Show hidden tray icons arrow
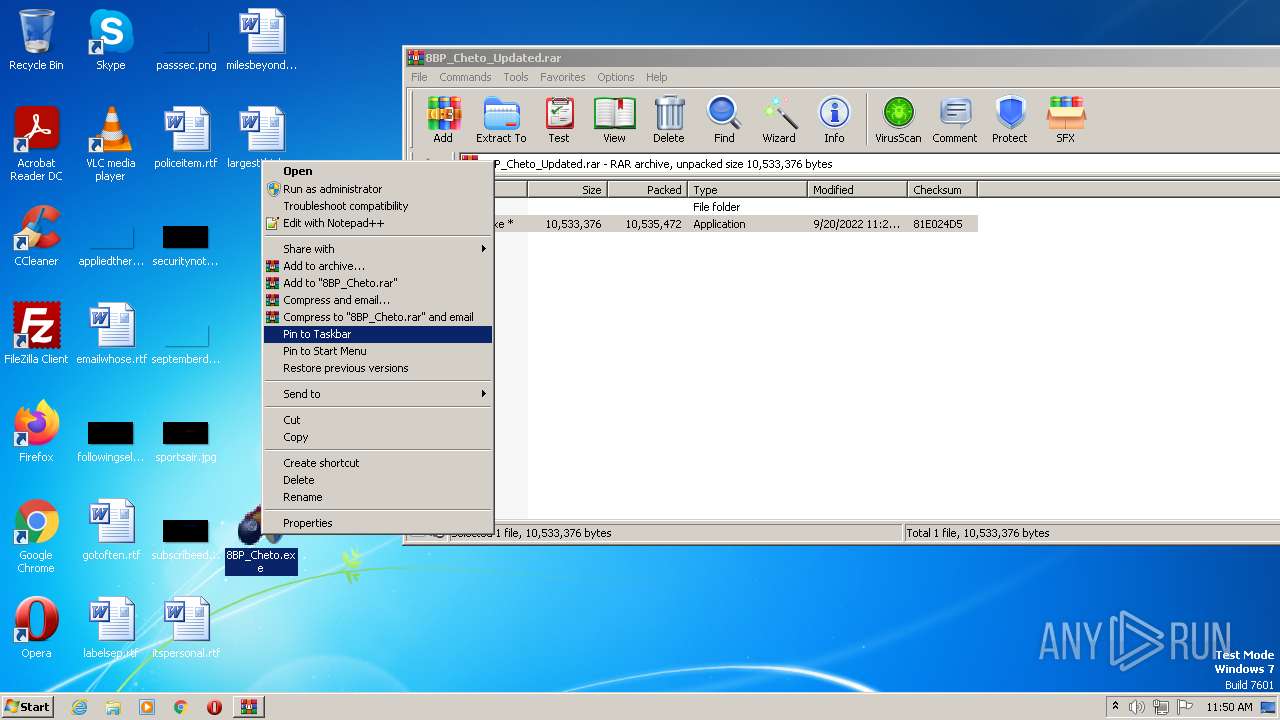Image resolution: width=1280 pixels, height=720 pixels. [1115, 706]
